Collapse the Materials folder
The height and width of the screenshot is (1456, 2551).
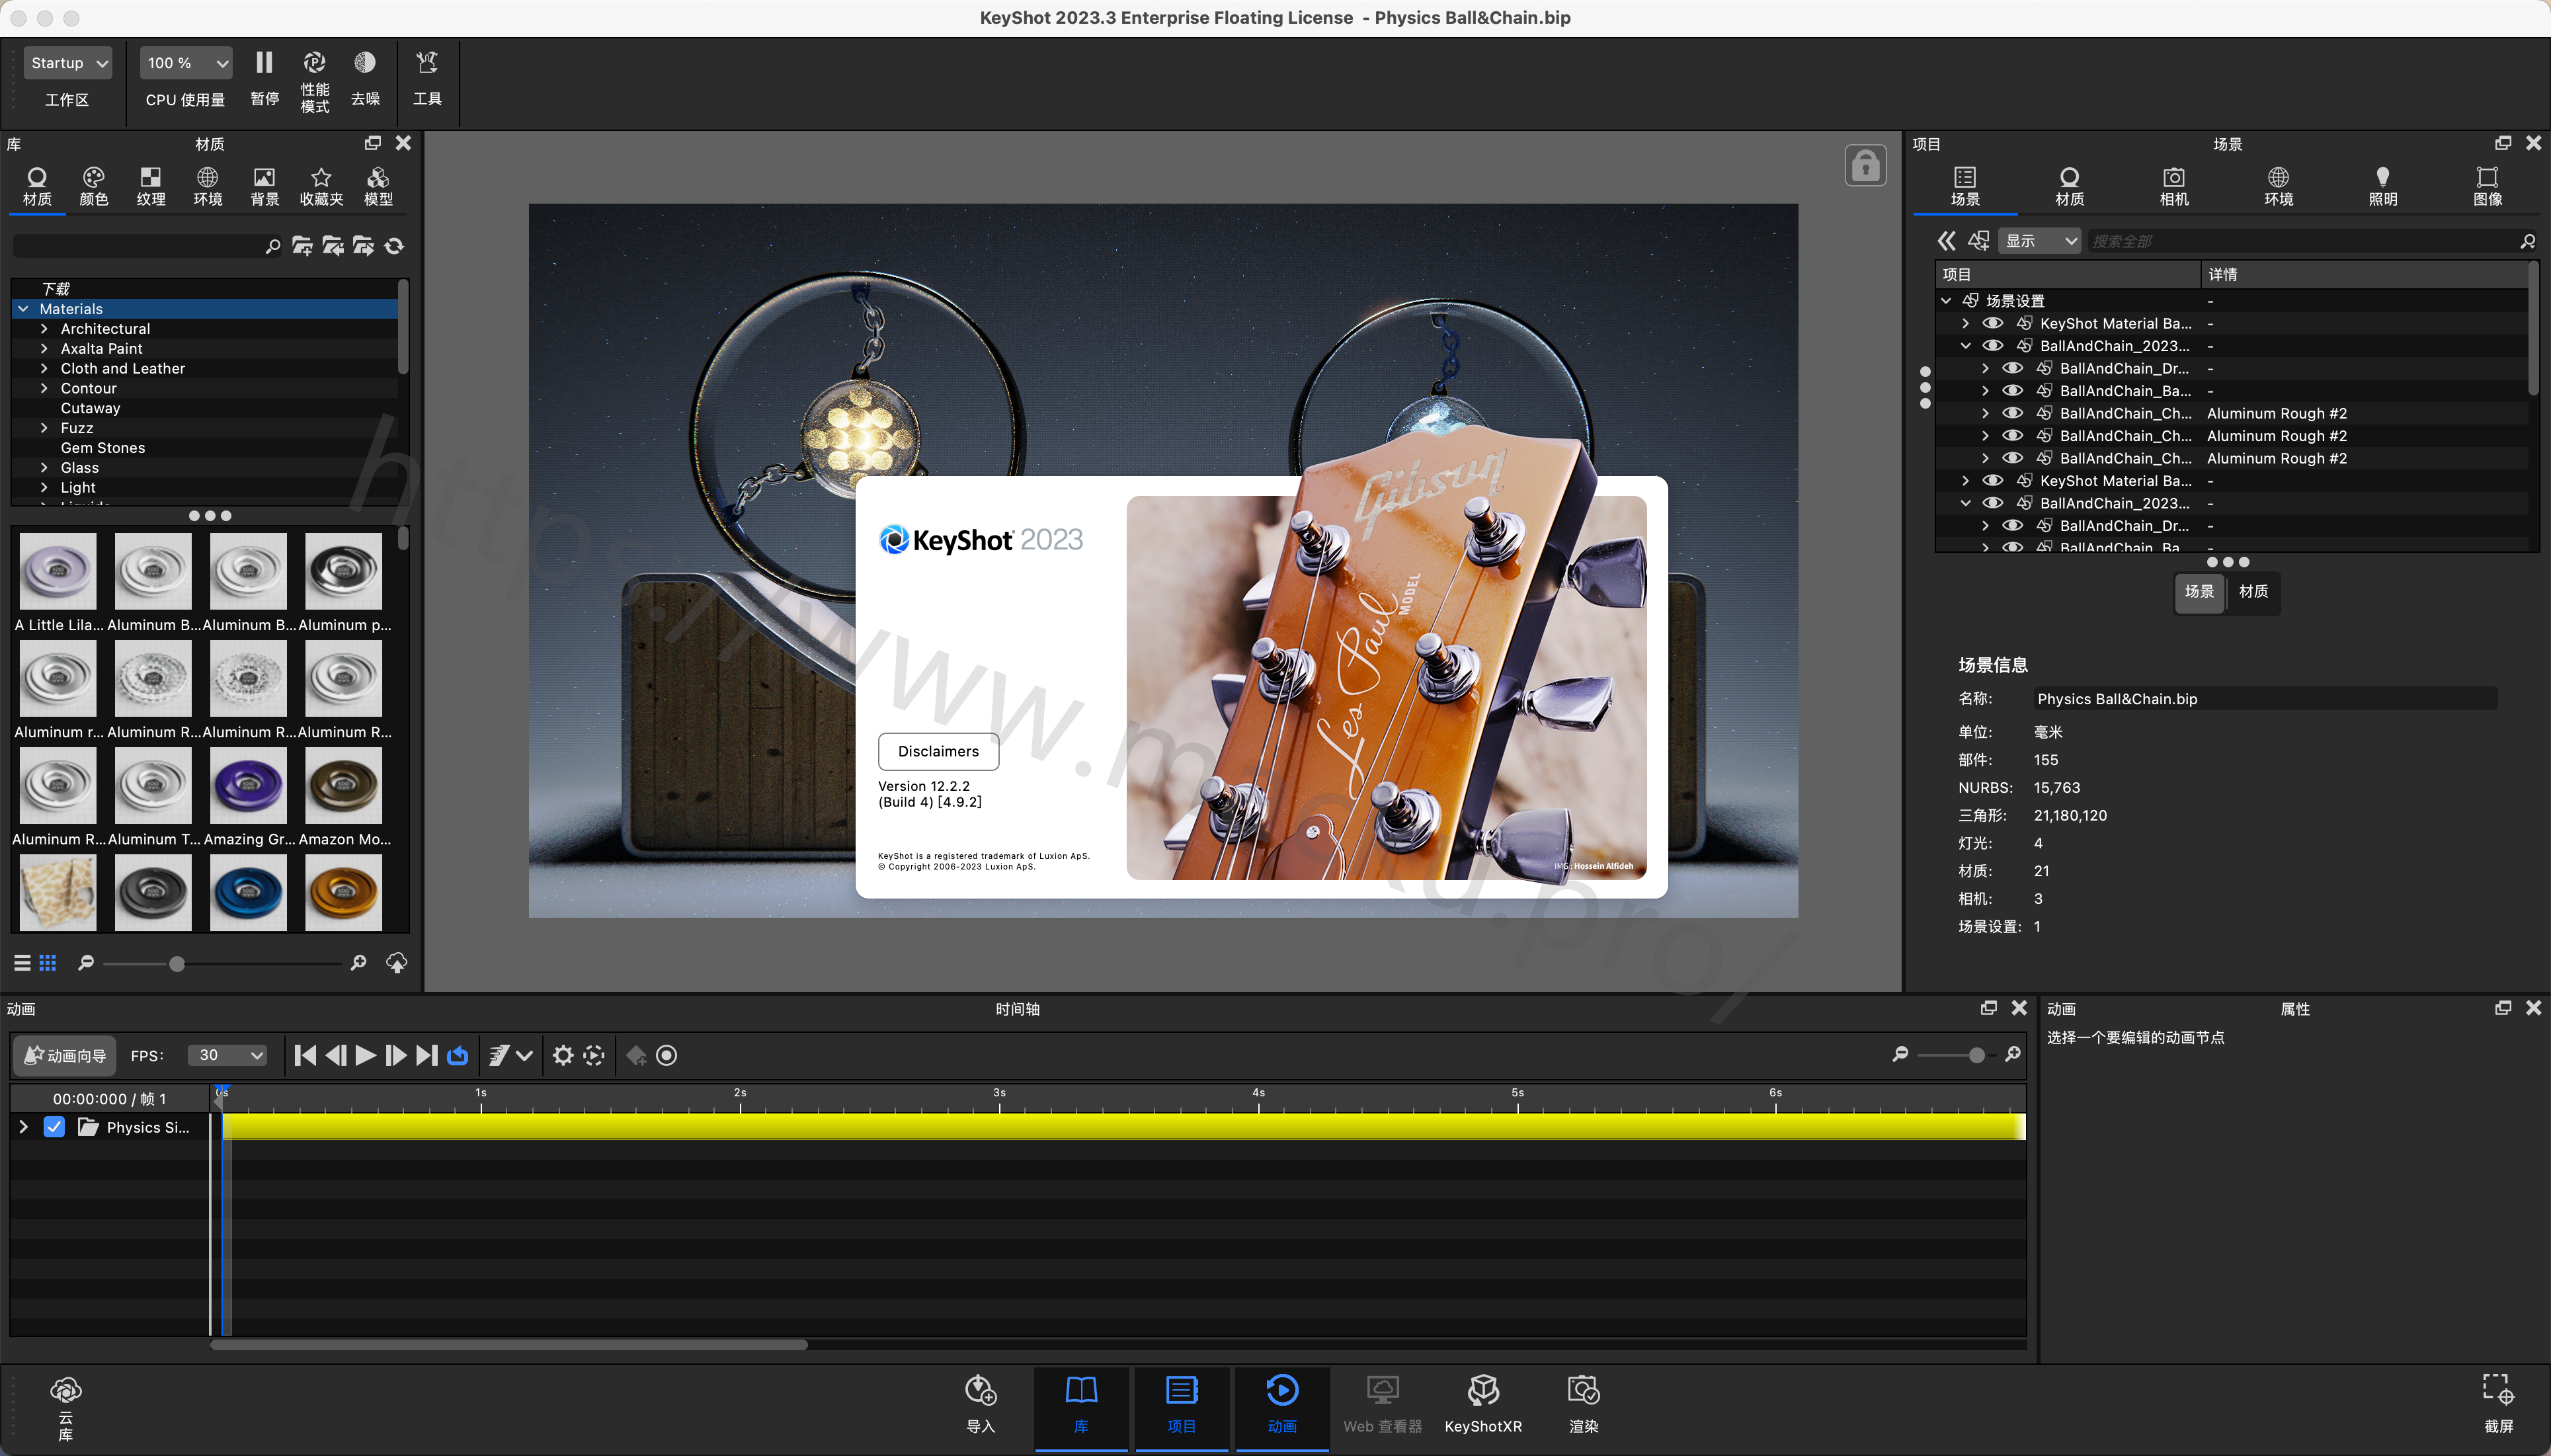tap(23, 309)
